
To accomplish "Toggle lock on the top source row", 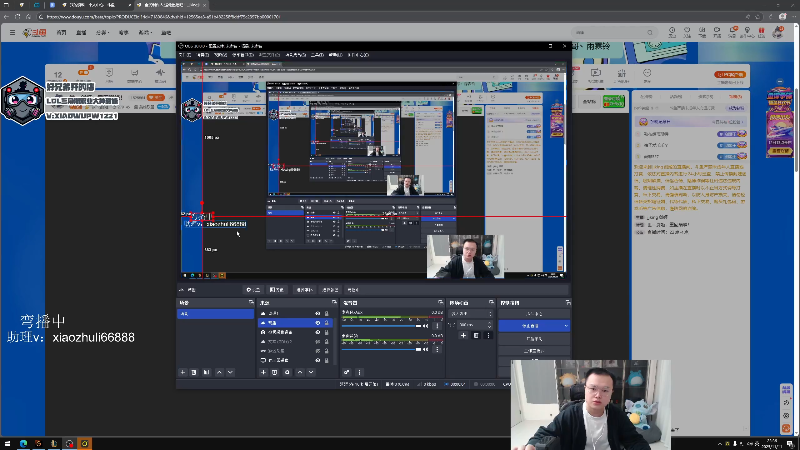I will [327, 314].
